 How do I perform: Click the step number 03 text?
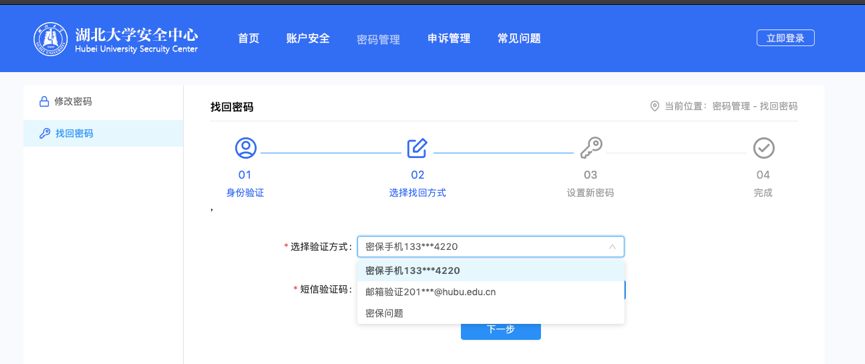590,175
